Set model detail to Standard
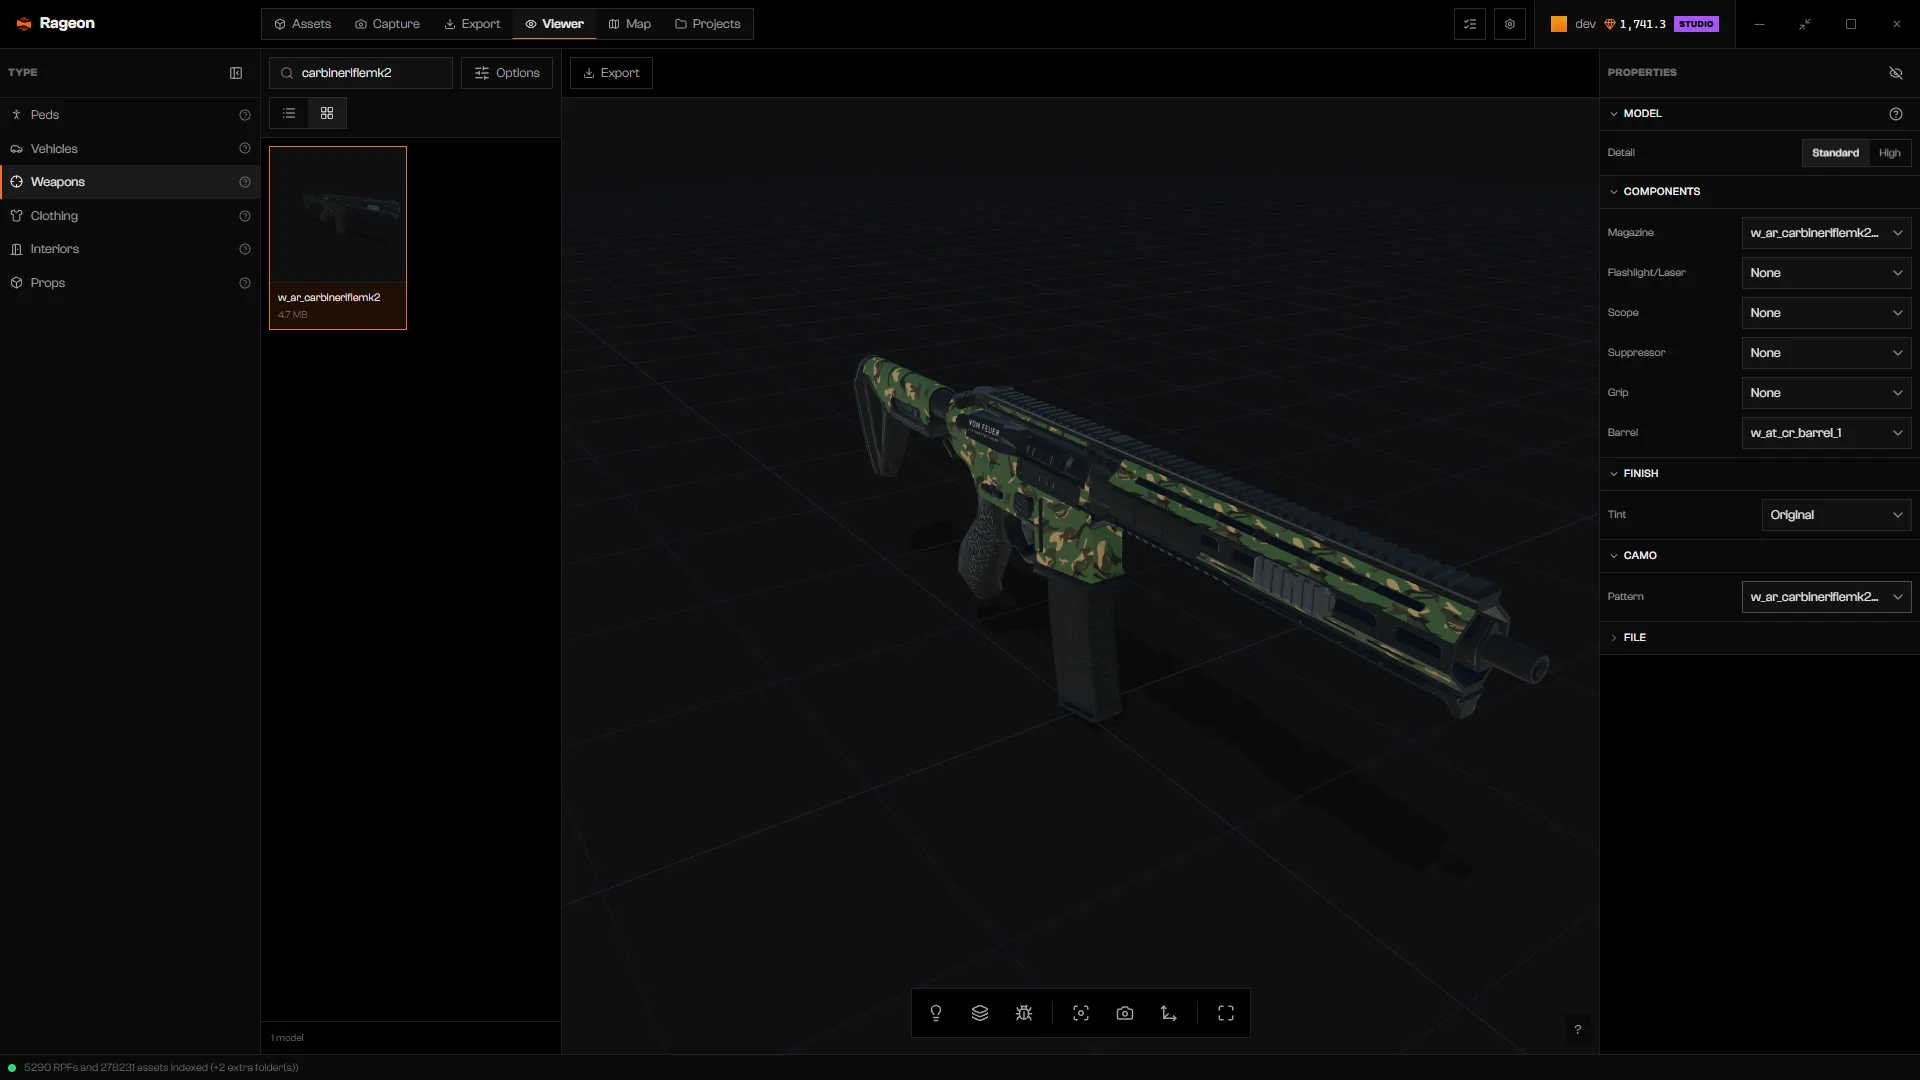This screenshot has width=1920, height=1080. pos(1835,153)
